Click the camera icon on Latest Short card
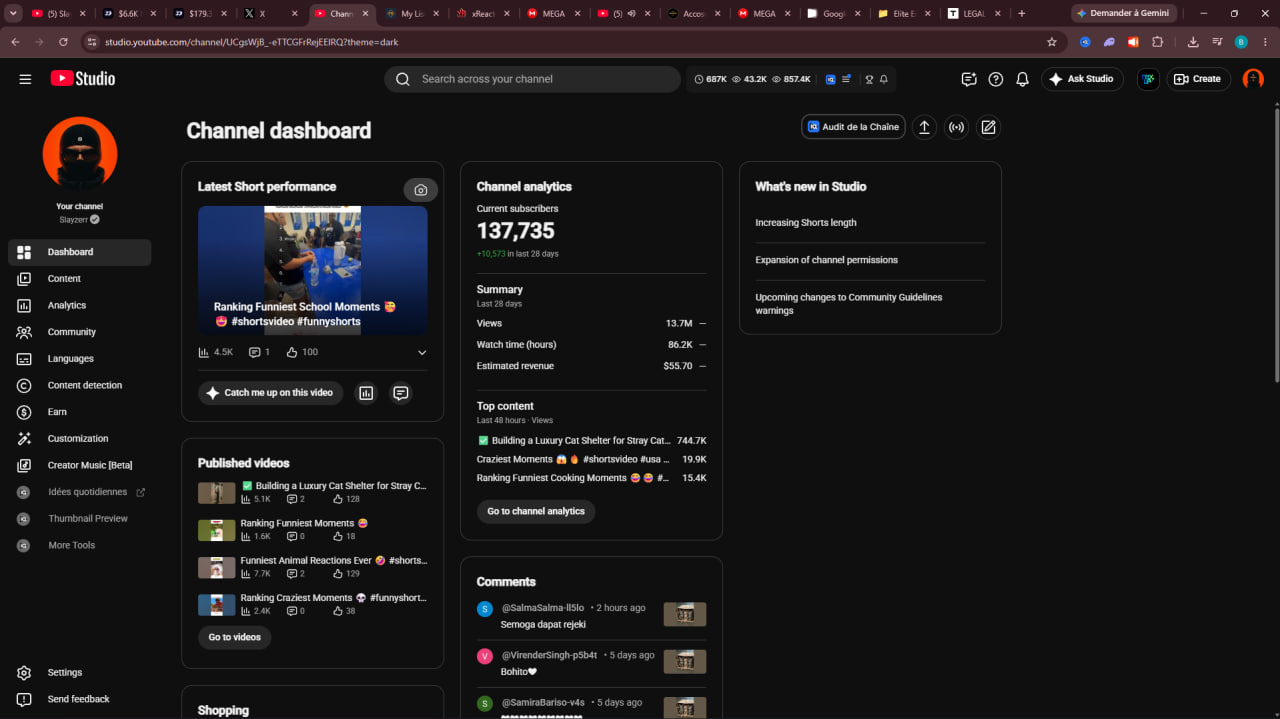 (x=421, y=190)
